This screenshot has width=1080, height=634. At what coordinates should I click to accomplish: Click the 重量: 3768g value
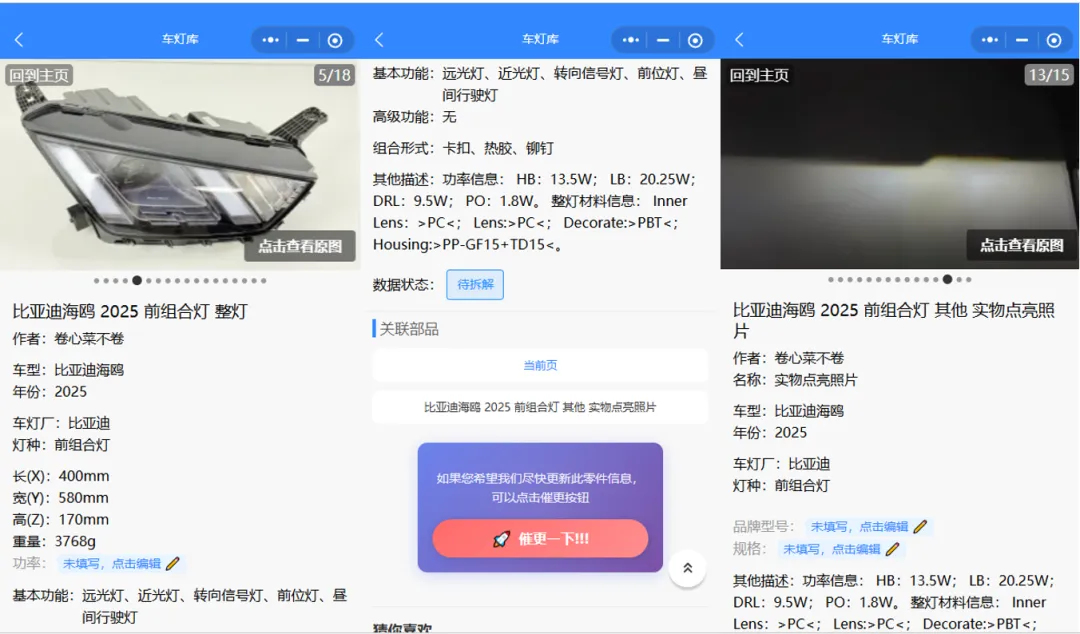(54, 541)
